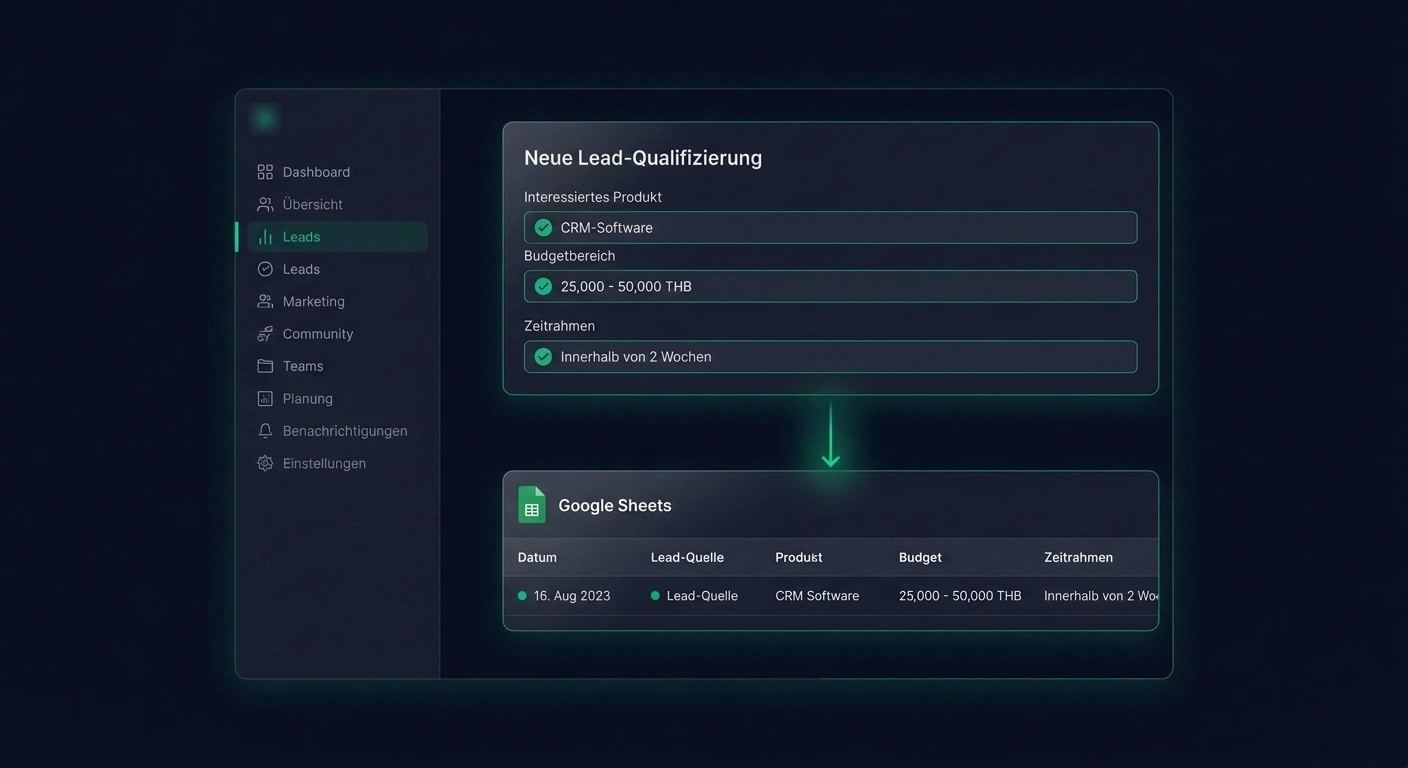Screen dimensions: 1408x768
Task: Click the Budgetbereich field
Action: click(x=830, y=287)
